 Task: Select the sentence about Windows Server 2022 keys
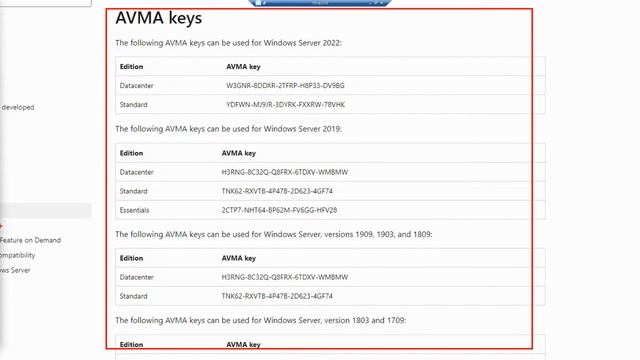pos(229,43)
